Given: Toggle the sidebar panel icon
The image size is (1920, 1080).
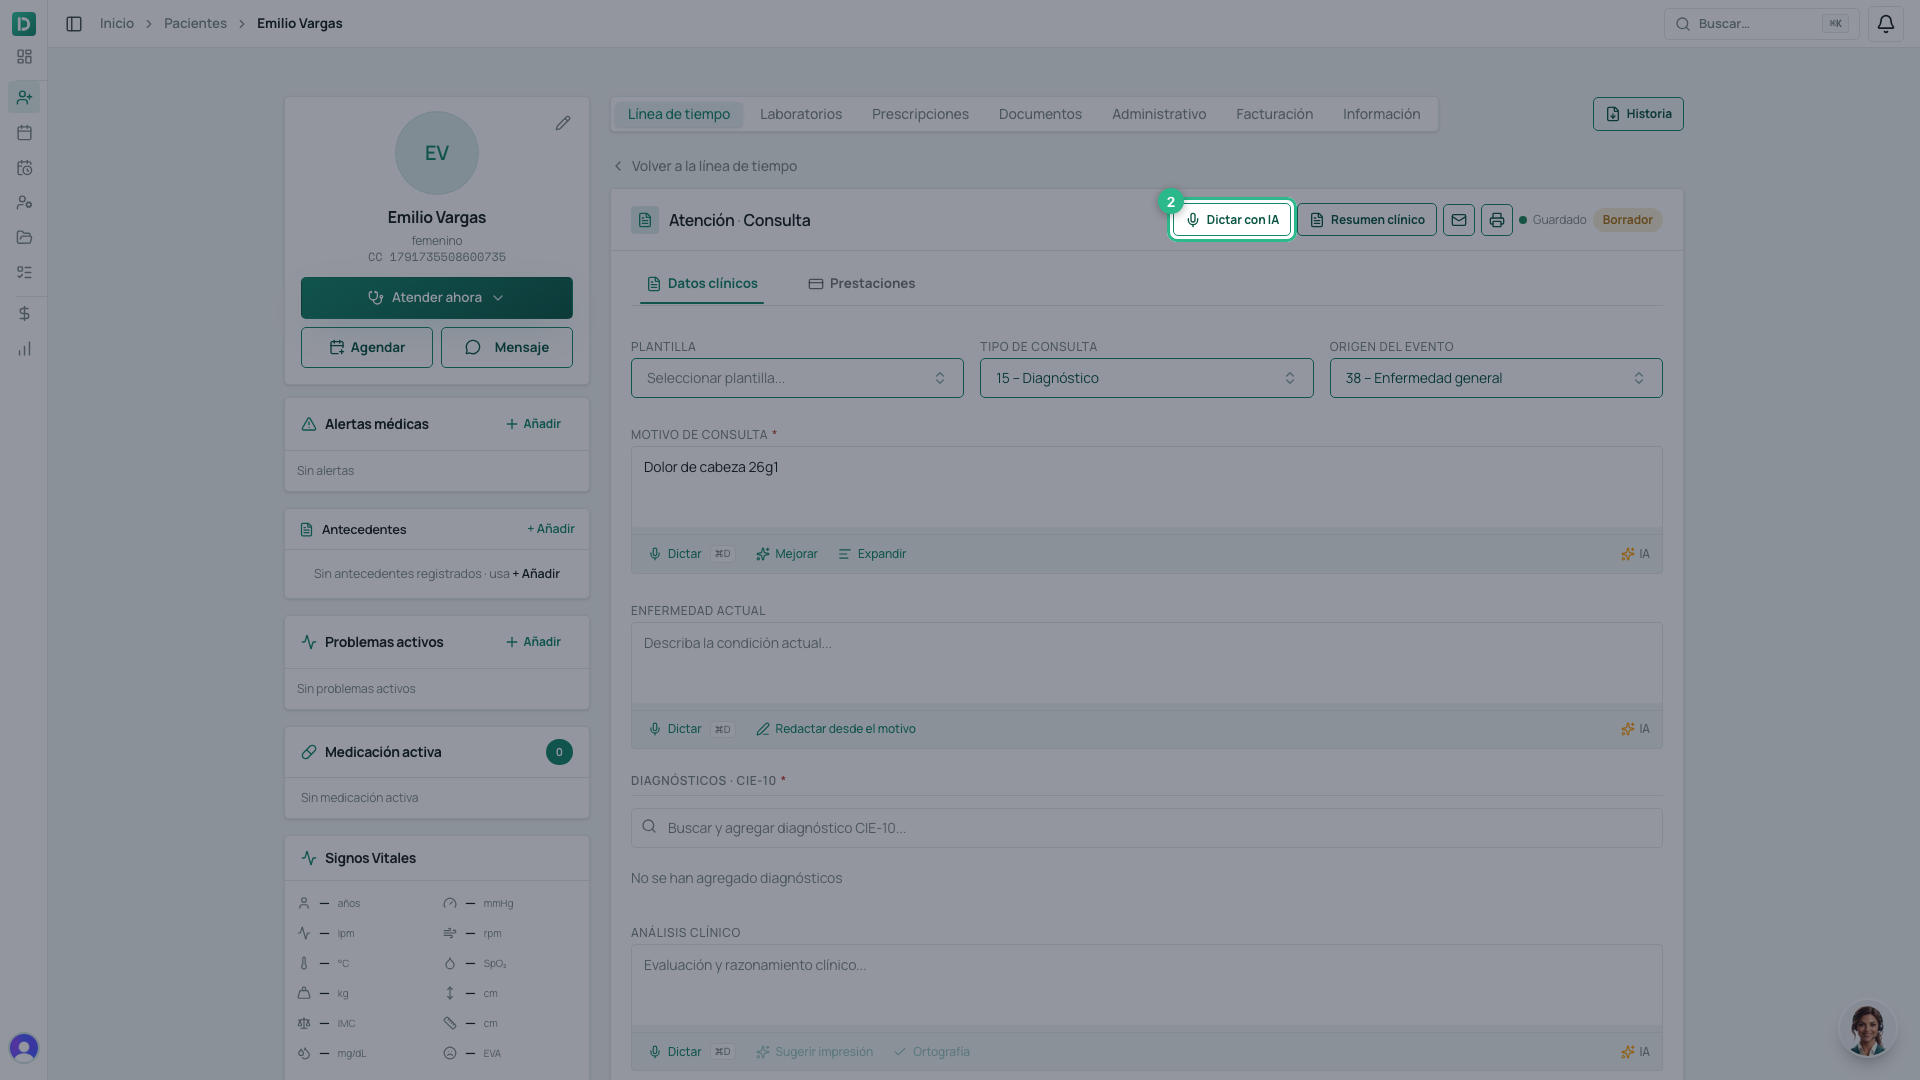Looking at the screenshot, I should pyautogui.click(x=74, y=23).
